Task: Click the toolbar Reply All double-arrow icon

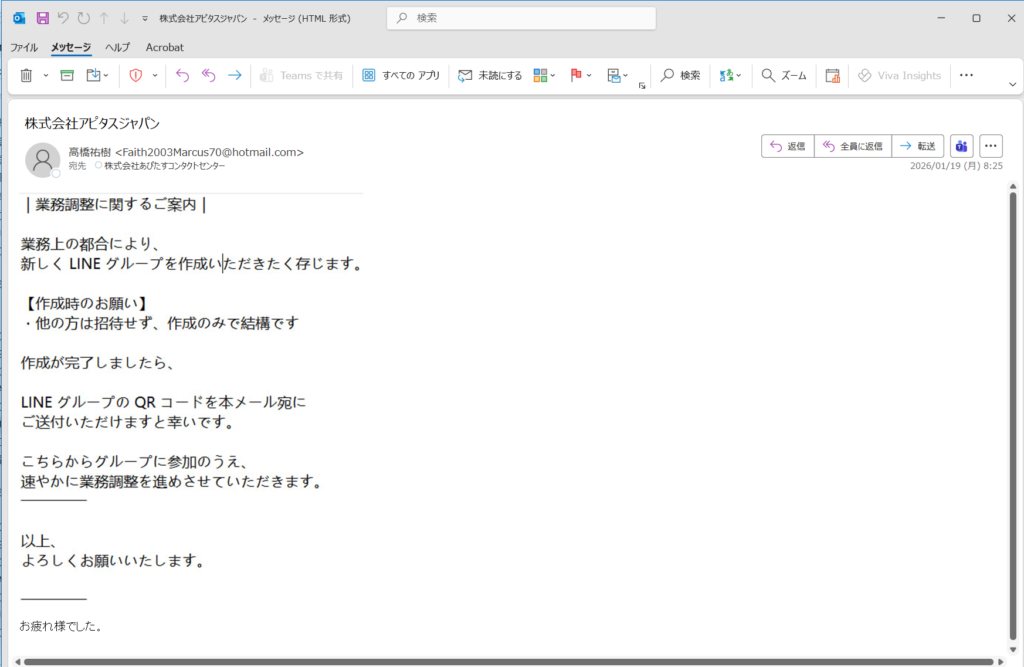Action: point(208,75)
